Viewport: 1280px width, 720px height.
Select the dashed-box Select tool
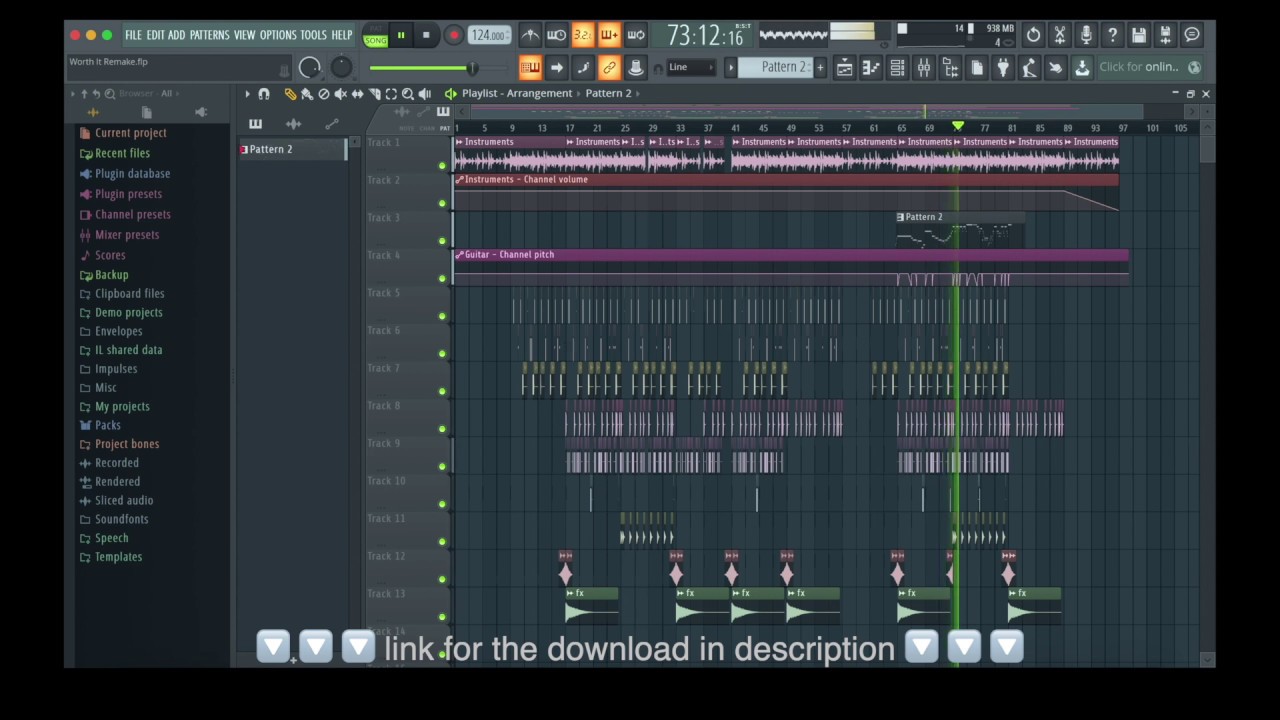pos(391,94)
